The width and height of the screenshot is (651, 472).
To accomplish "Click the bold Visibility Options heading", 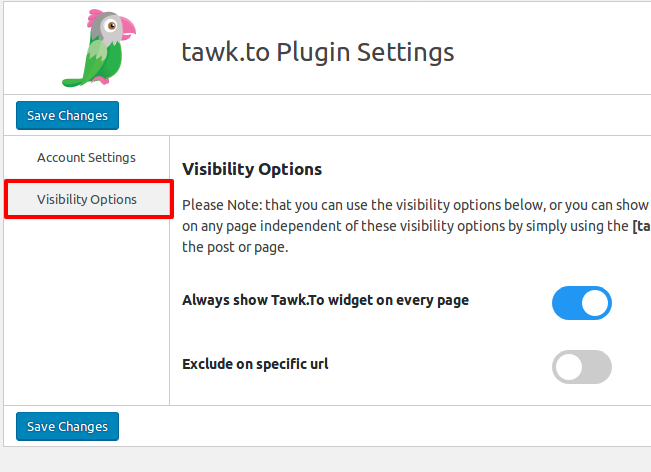I will [252, 169].
